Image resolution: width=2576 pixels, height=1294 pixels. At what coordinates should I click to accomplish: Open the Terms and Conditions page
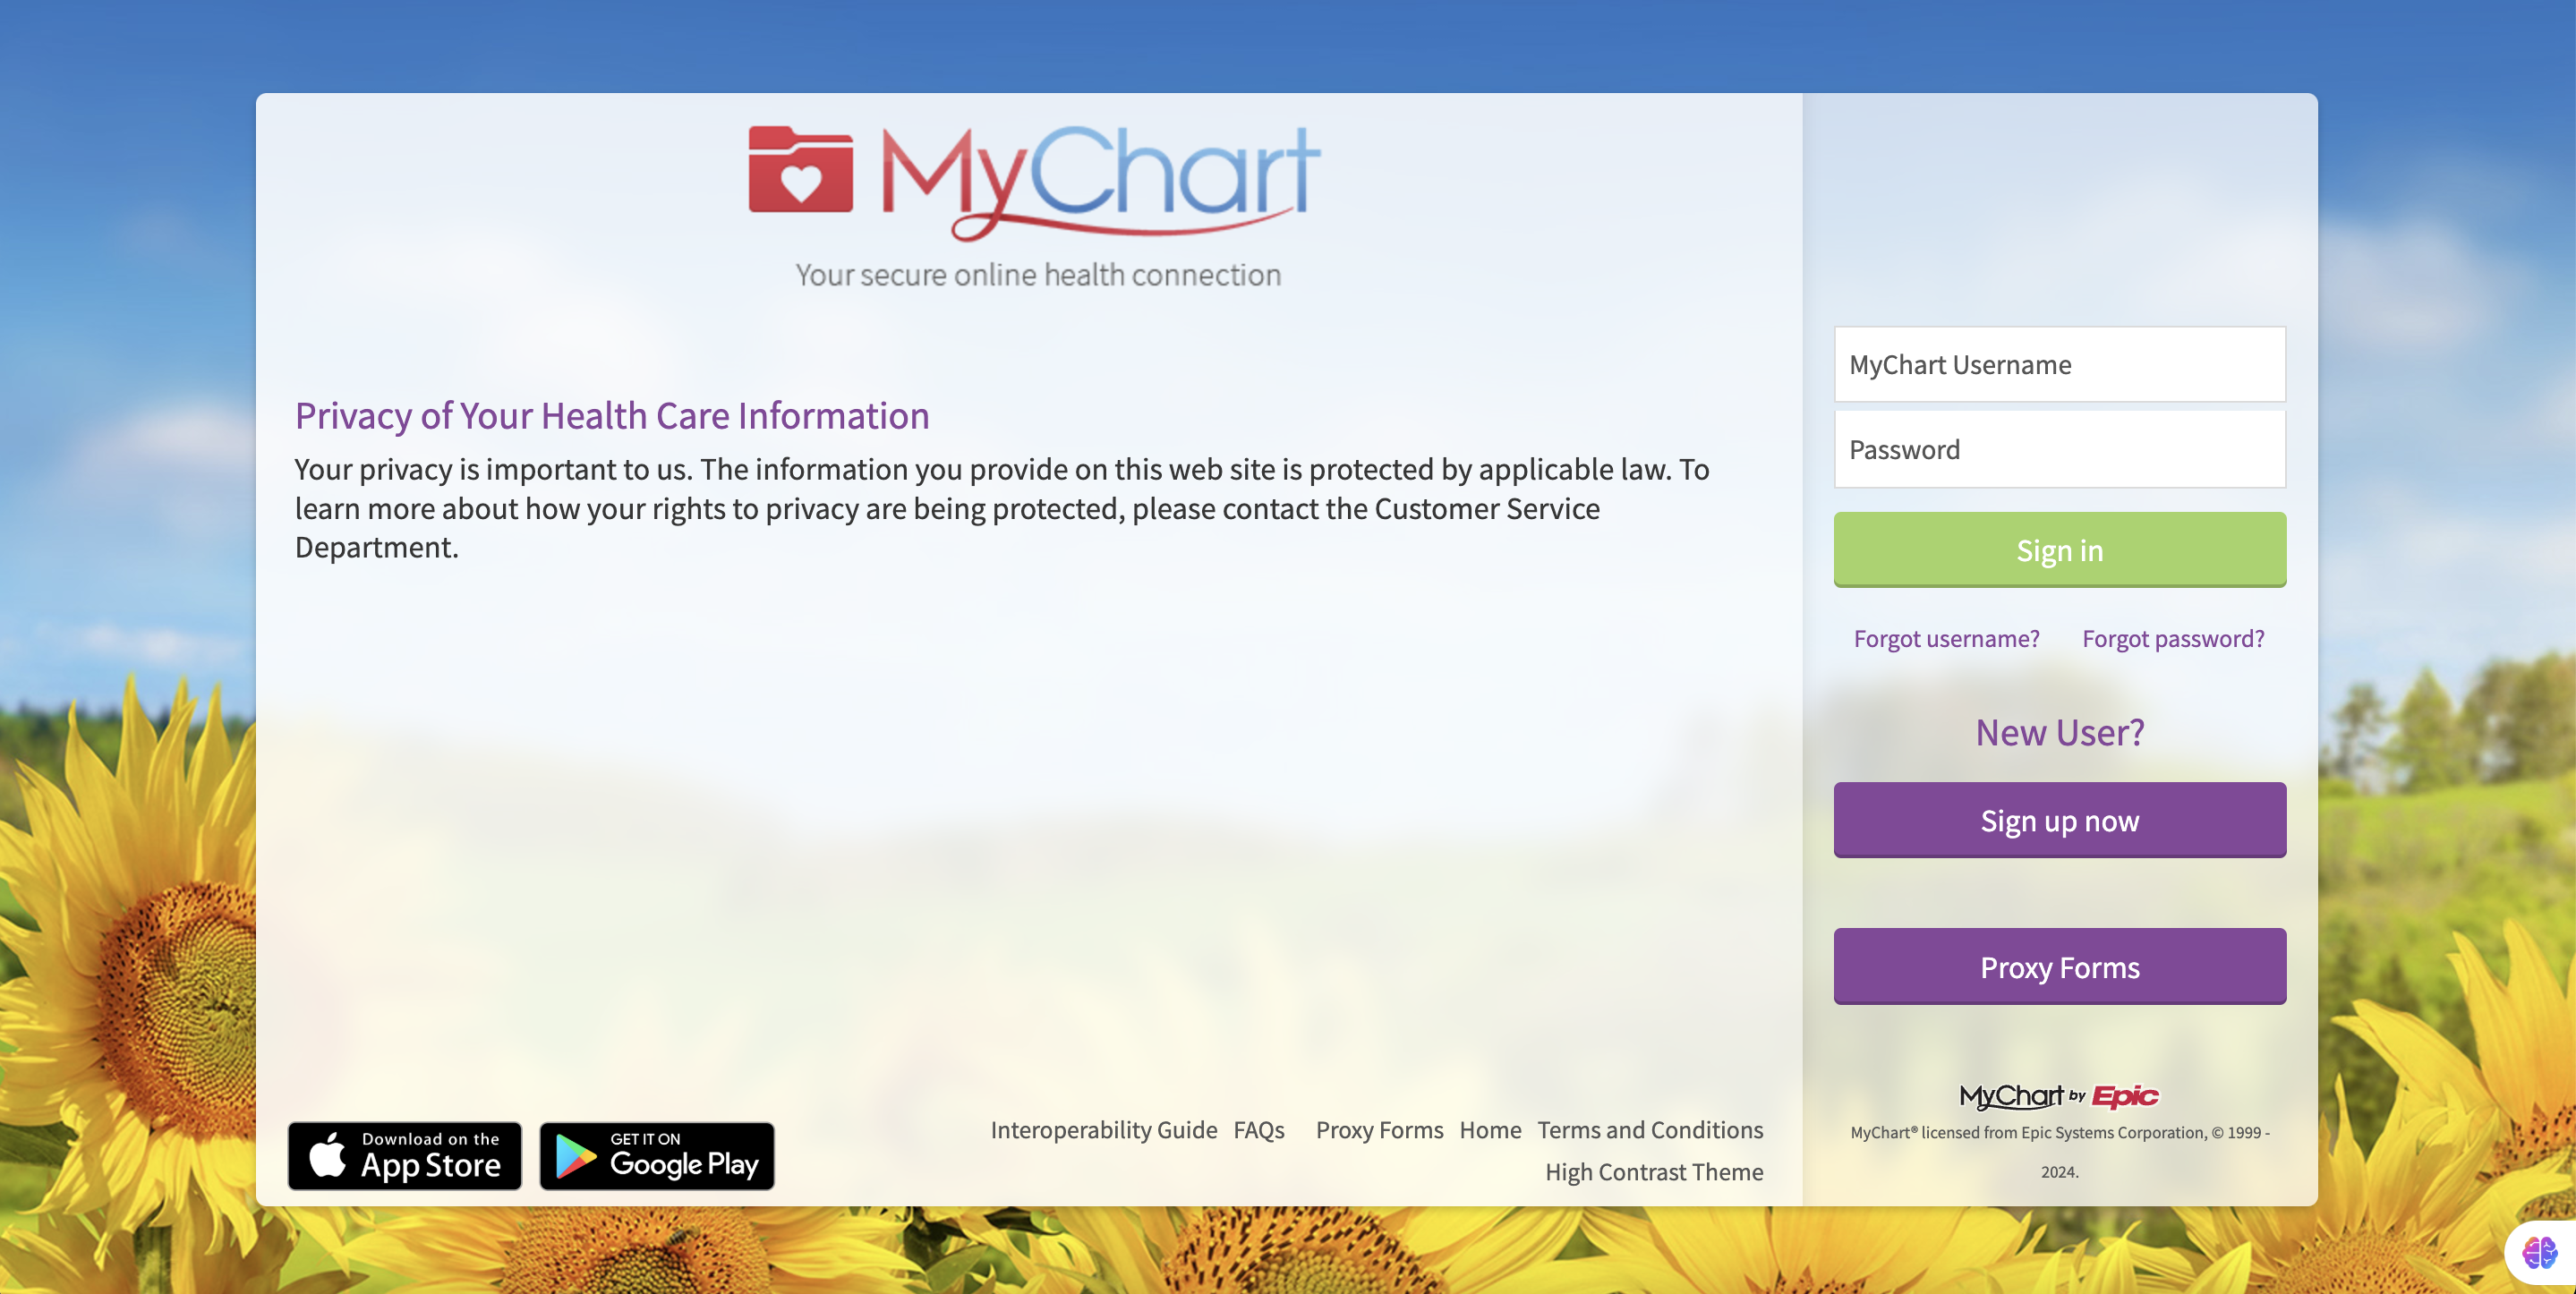tap(1649, 1129)
